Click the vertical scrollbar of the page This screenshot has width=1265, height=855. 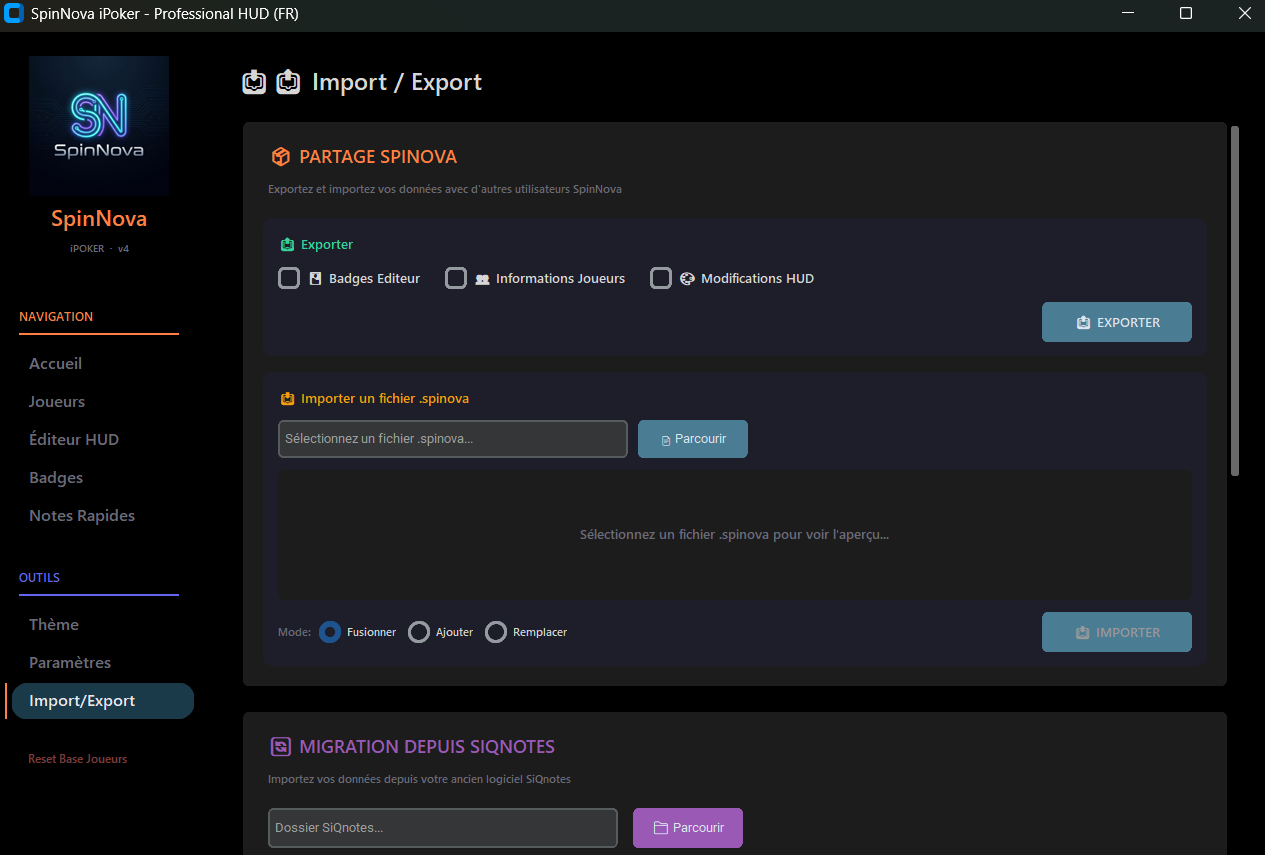1235,300
